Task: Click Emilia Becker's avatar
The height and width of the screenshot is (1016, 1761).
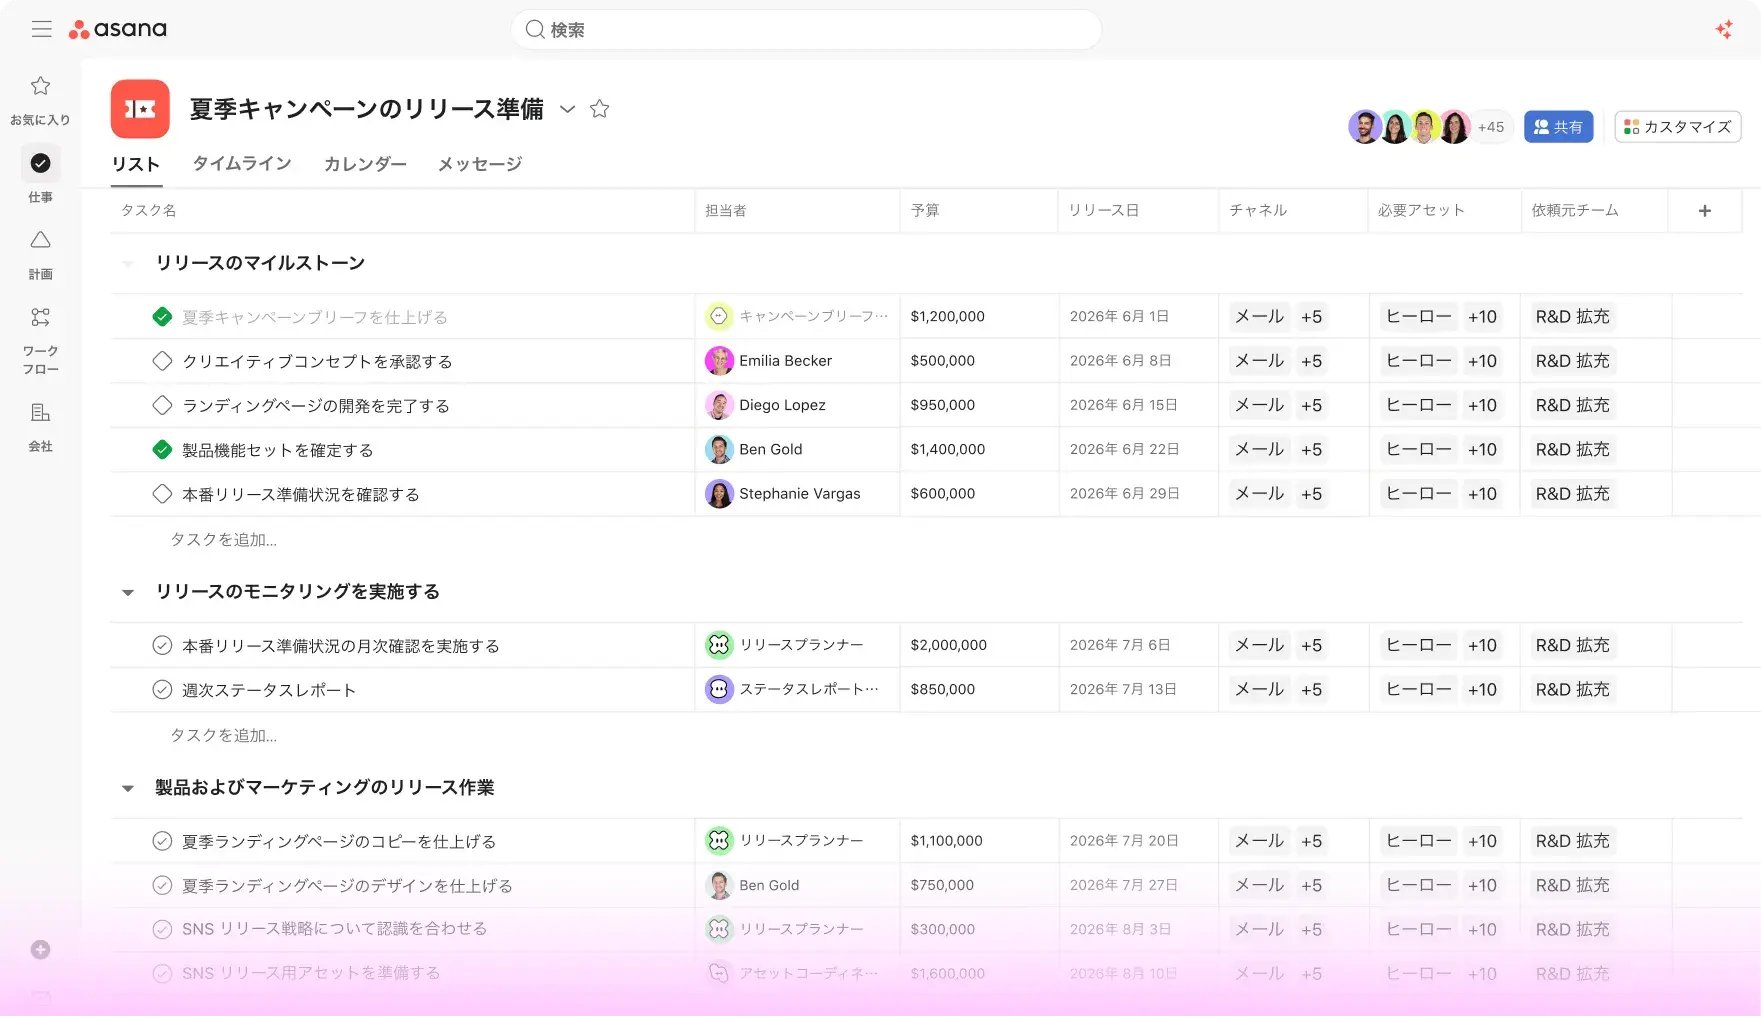Action: point(719,361)
